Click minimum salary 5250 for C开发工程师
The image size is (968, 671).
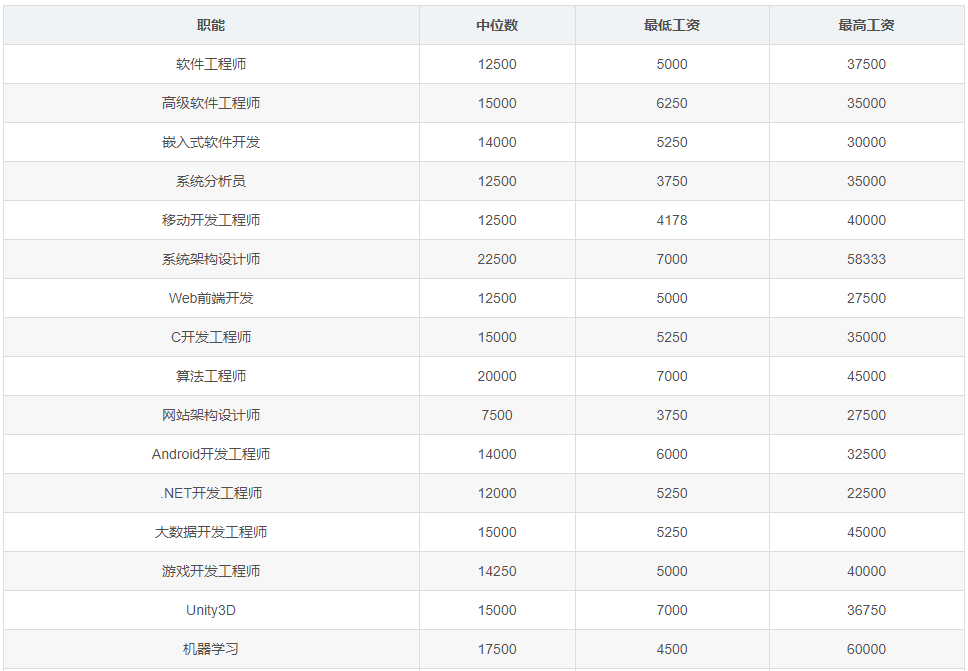672,337
